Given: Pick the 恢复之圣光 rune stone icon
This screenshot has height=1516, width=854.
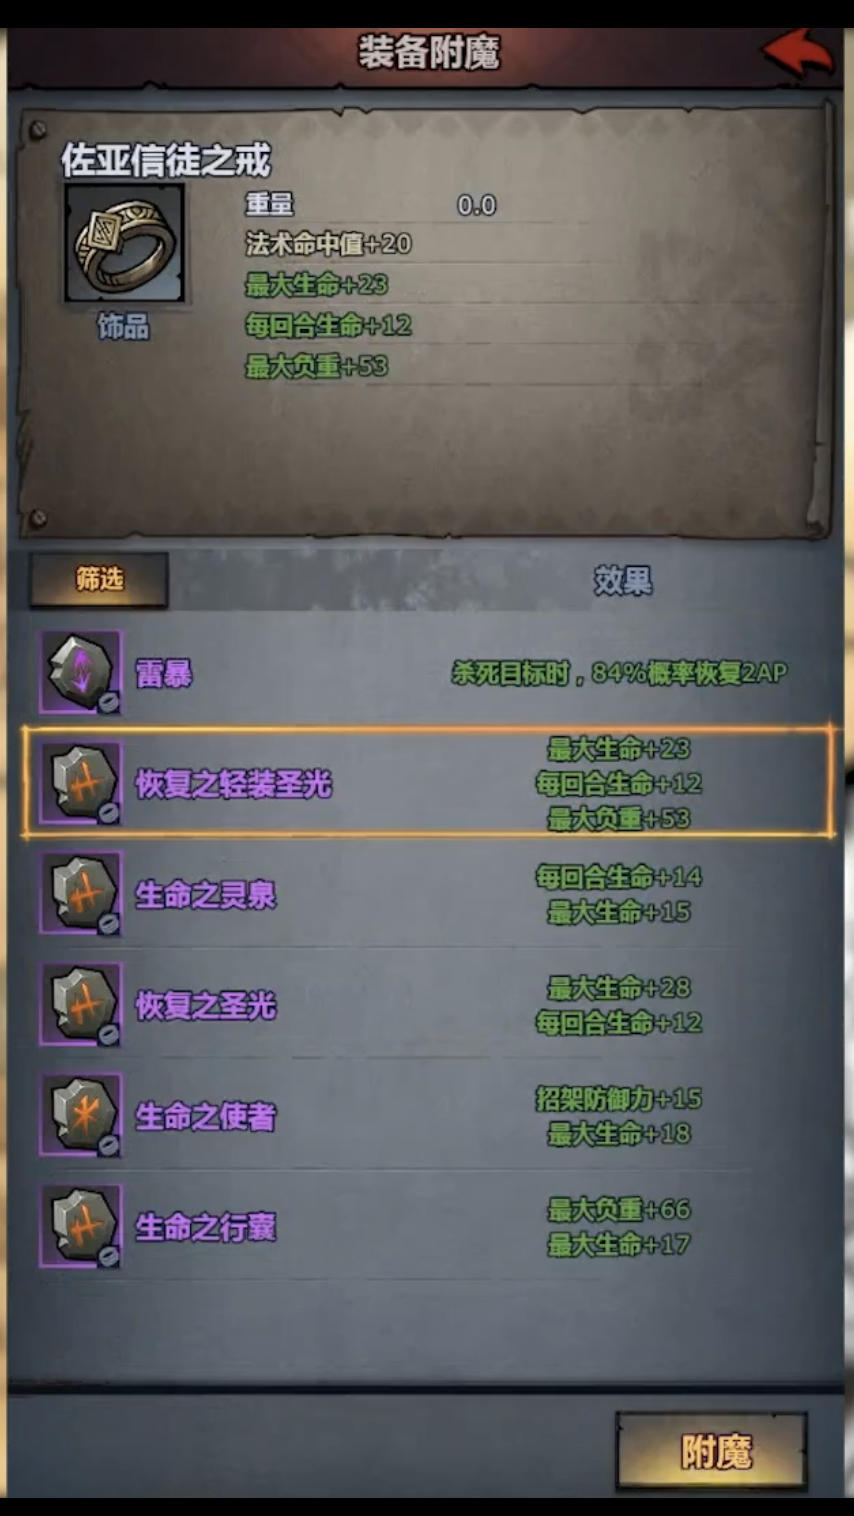Looking at the screenshot, I should click(x=81, y=1005).
